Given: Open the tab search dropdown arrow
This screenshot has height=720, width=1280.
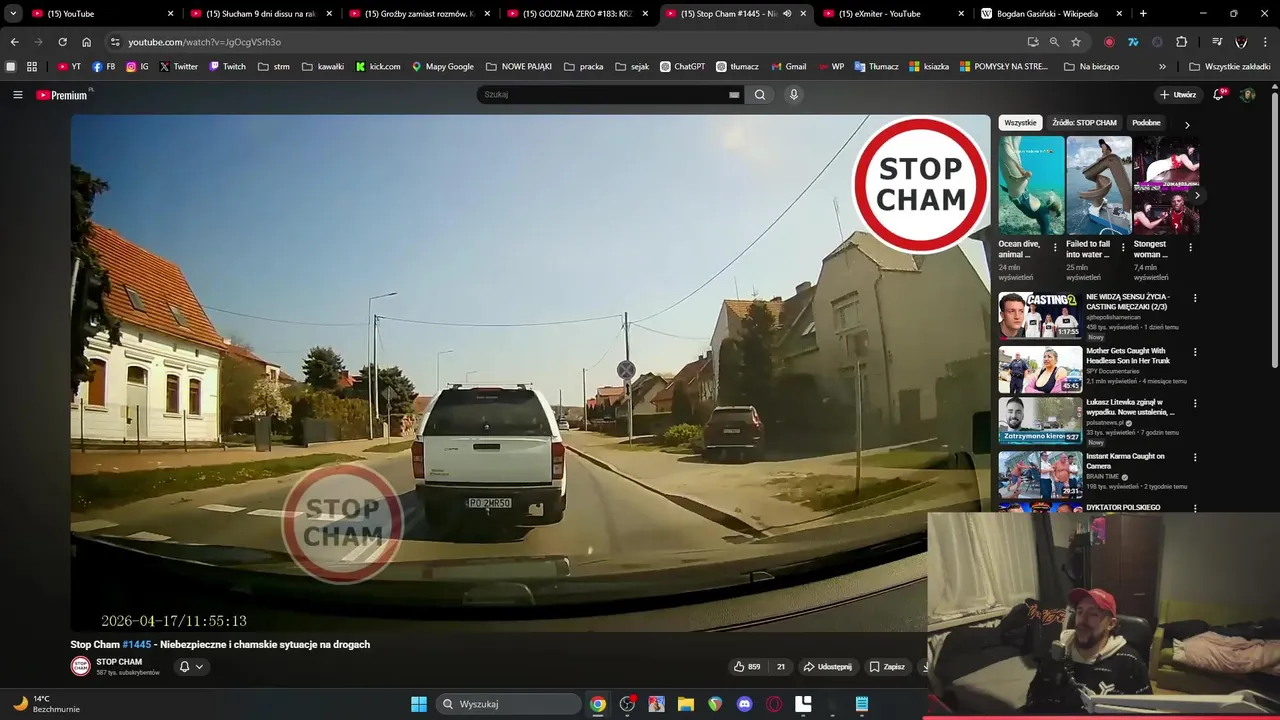Looking at the screenshot, I should coord(13,14).
